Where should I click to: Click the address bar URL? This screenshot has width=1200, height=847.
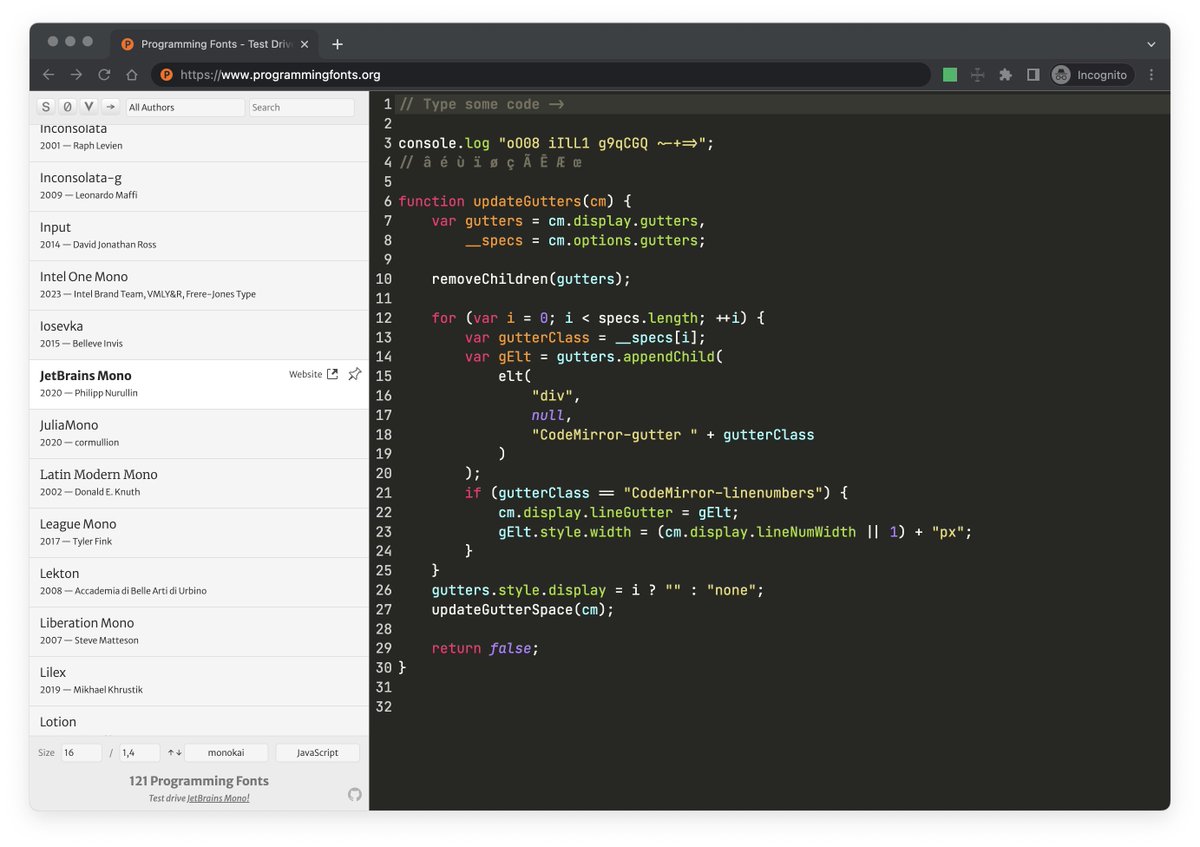point(280,75)
